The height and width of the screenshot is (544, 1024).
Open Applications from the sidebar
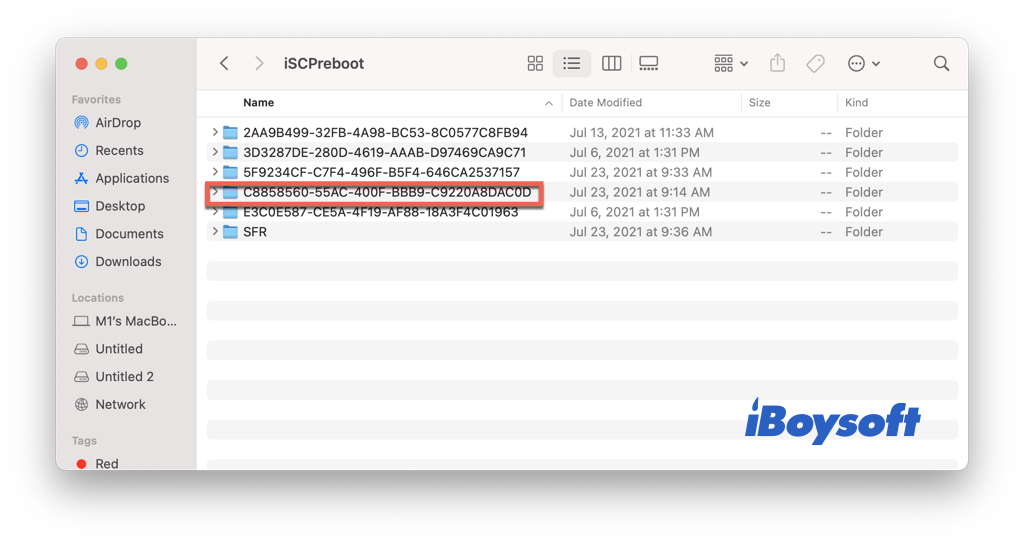click(x=132, y=178)
